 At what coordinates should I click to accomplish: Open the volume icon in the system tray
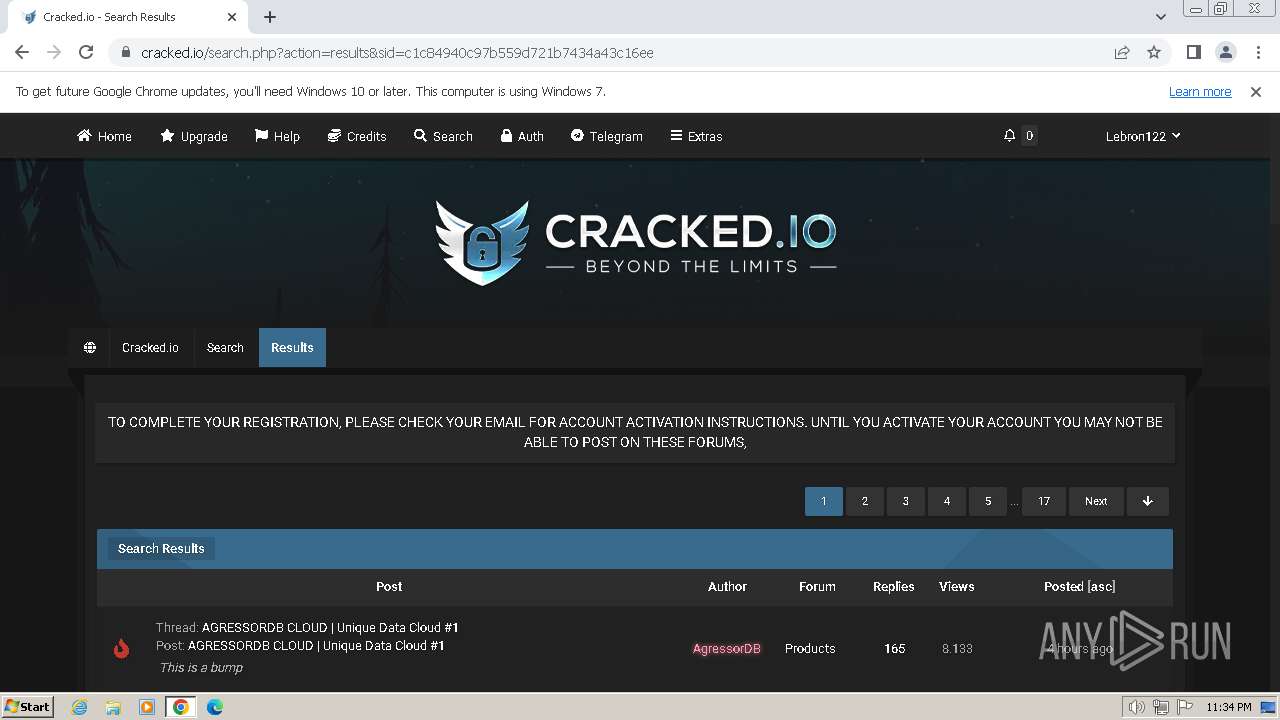1138,707
